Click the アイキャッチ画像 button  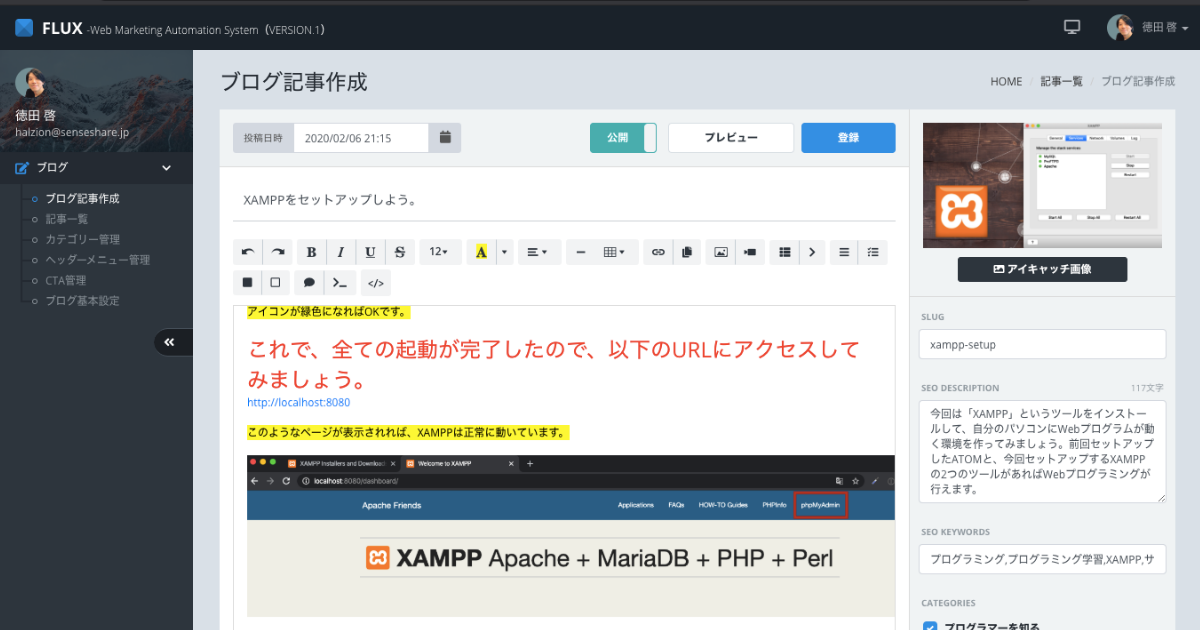(1042, 269)
